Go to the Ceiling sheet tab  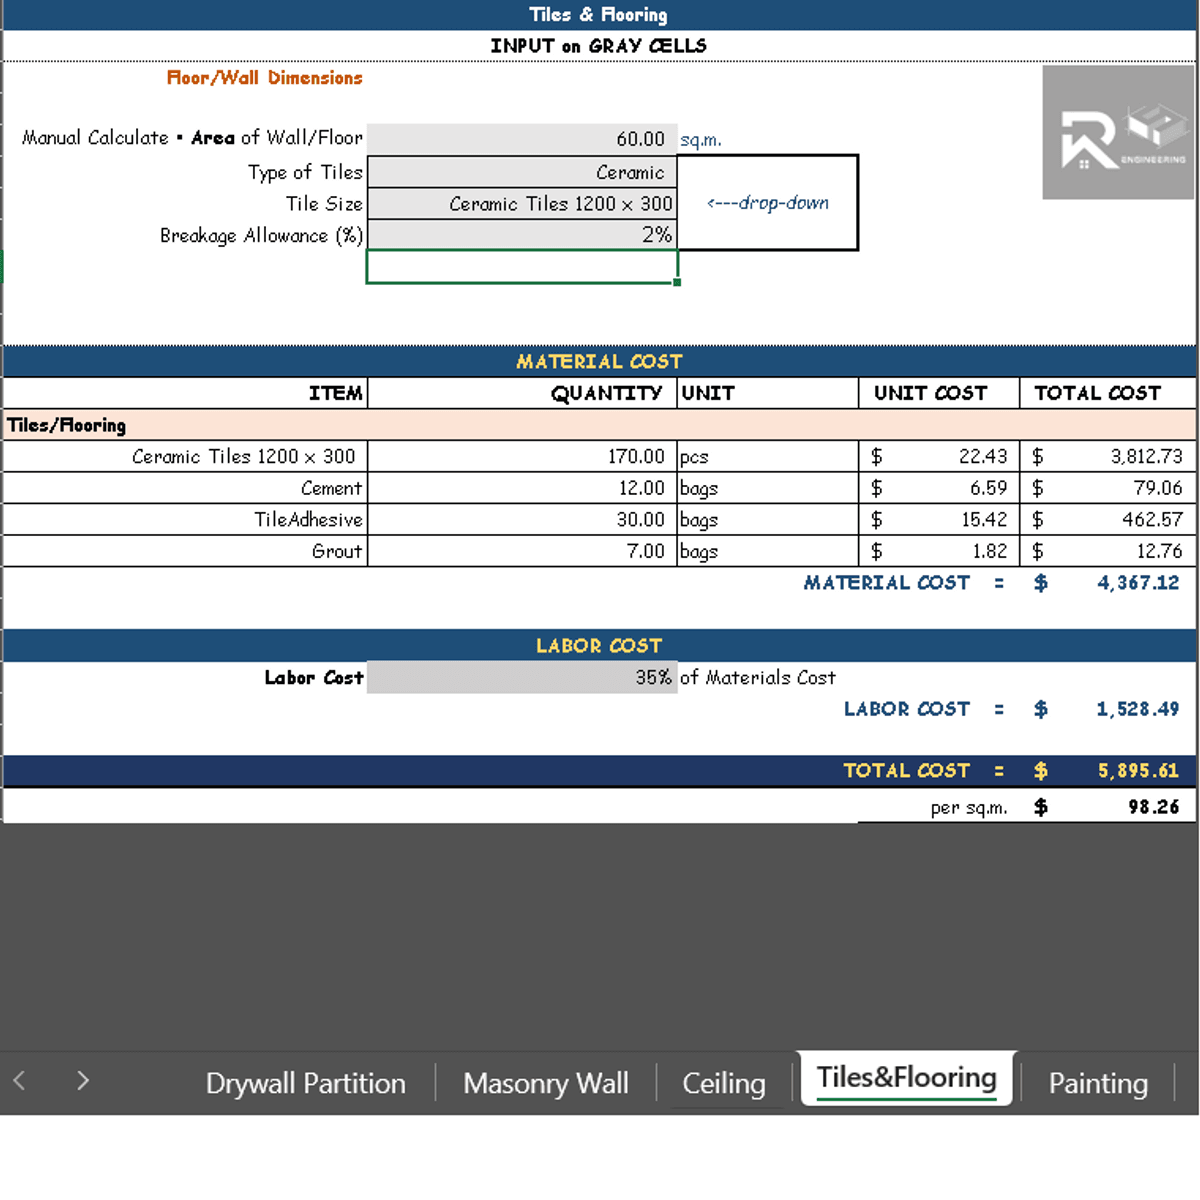click(723, 1083)
